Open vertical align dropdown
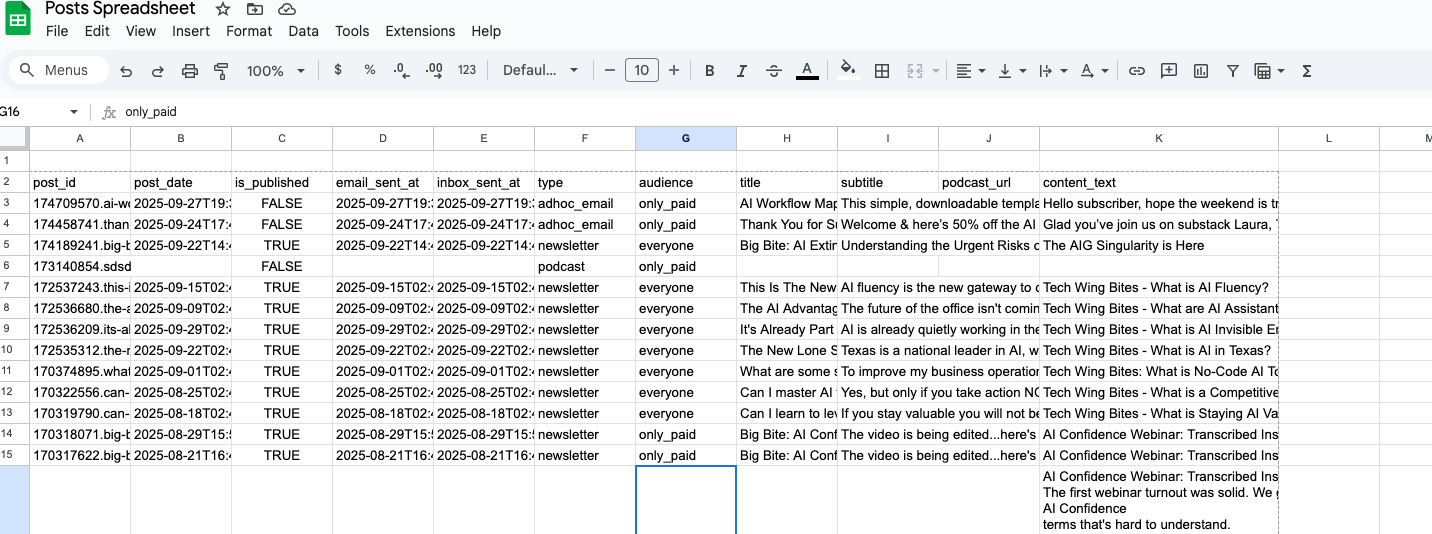1432x534 pixels. [1012, 71]
